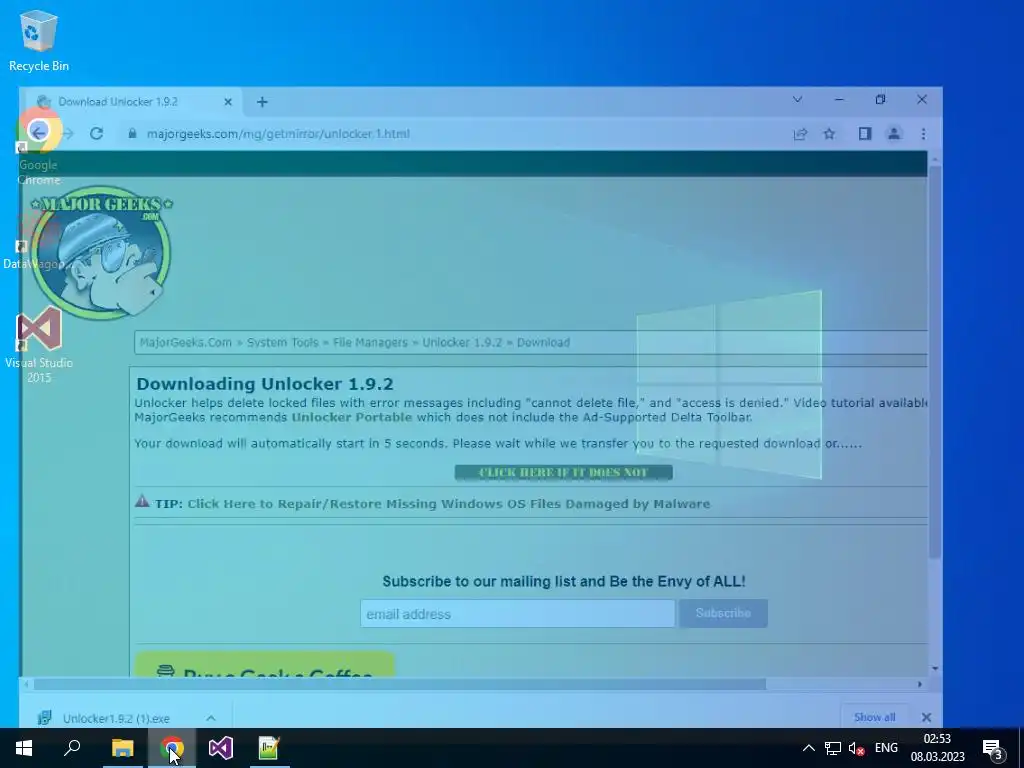Click the 'Click here if it does not' button
Screen dimensions: 1024x768
pyautogui.click(x=564, y=472)
